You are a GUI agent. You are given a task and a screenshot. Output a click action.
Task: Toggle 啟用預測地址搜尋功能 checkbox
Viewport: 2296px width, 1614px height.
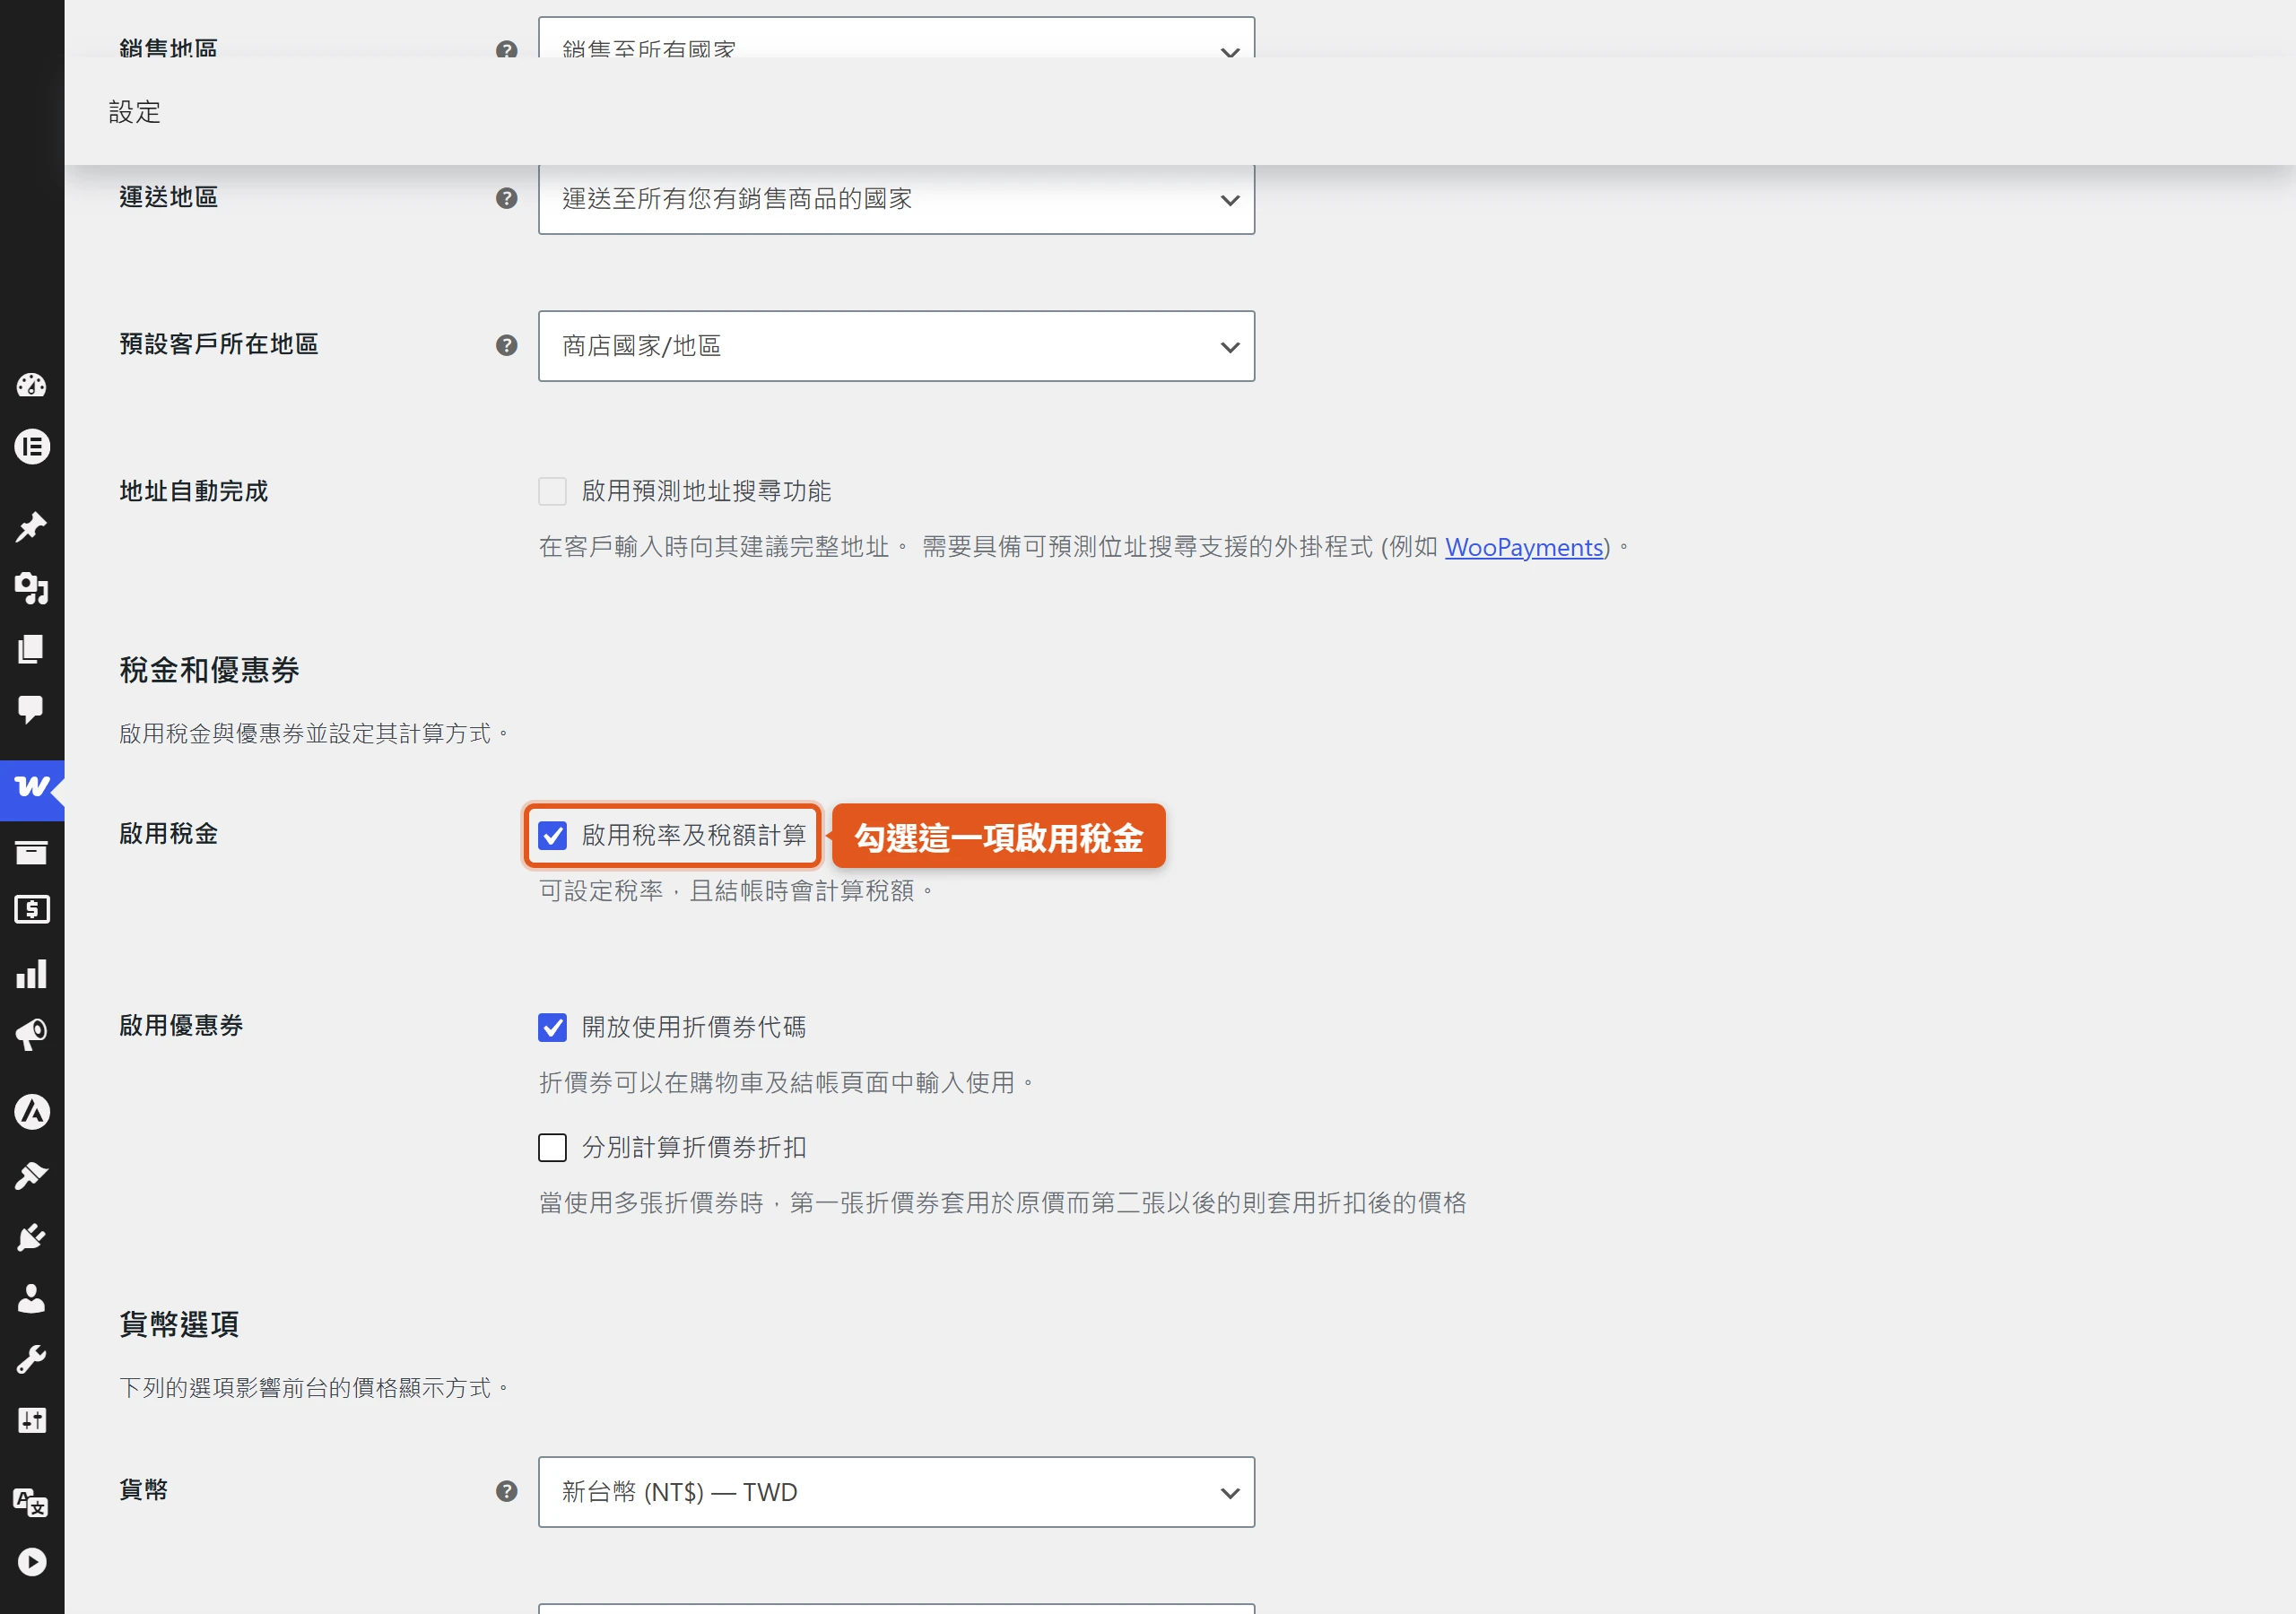[x=552, y=491]
